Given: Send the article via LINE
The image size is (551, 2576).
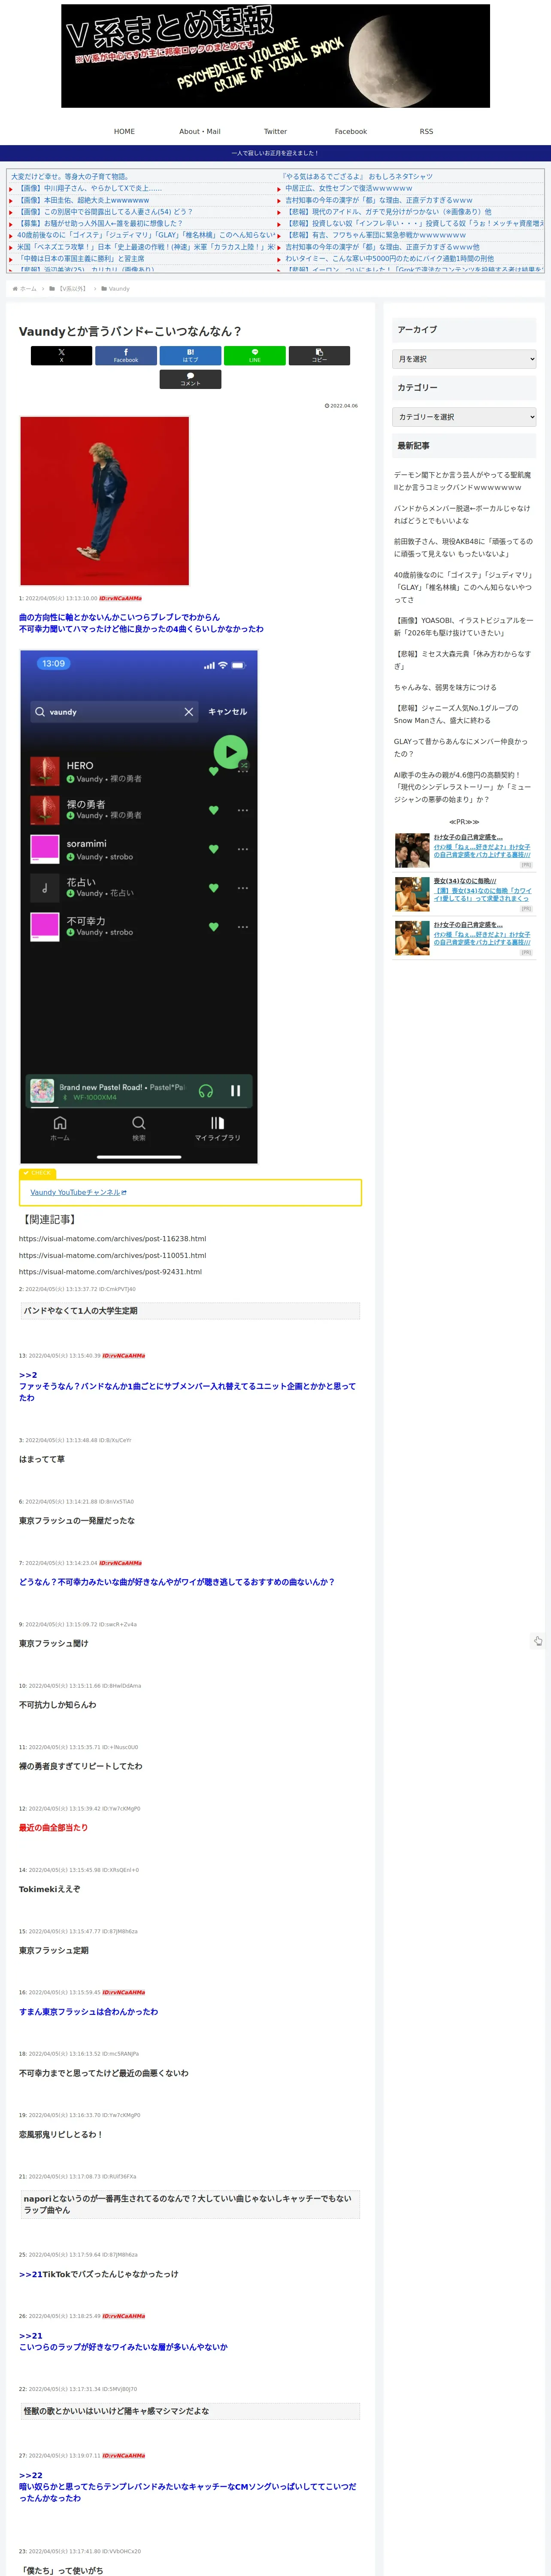Looking at the screenshot, I should click(255, 355).
